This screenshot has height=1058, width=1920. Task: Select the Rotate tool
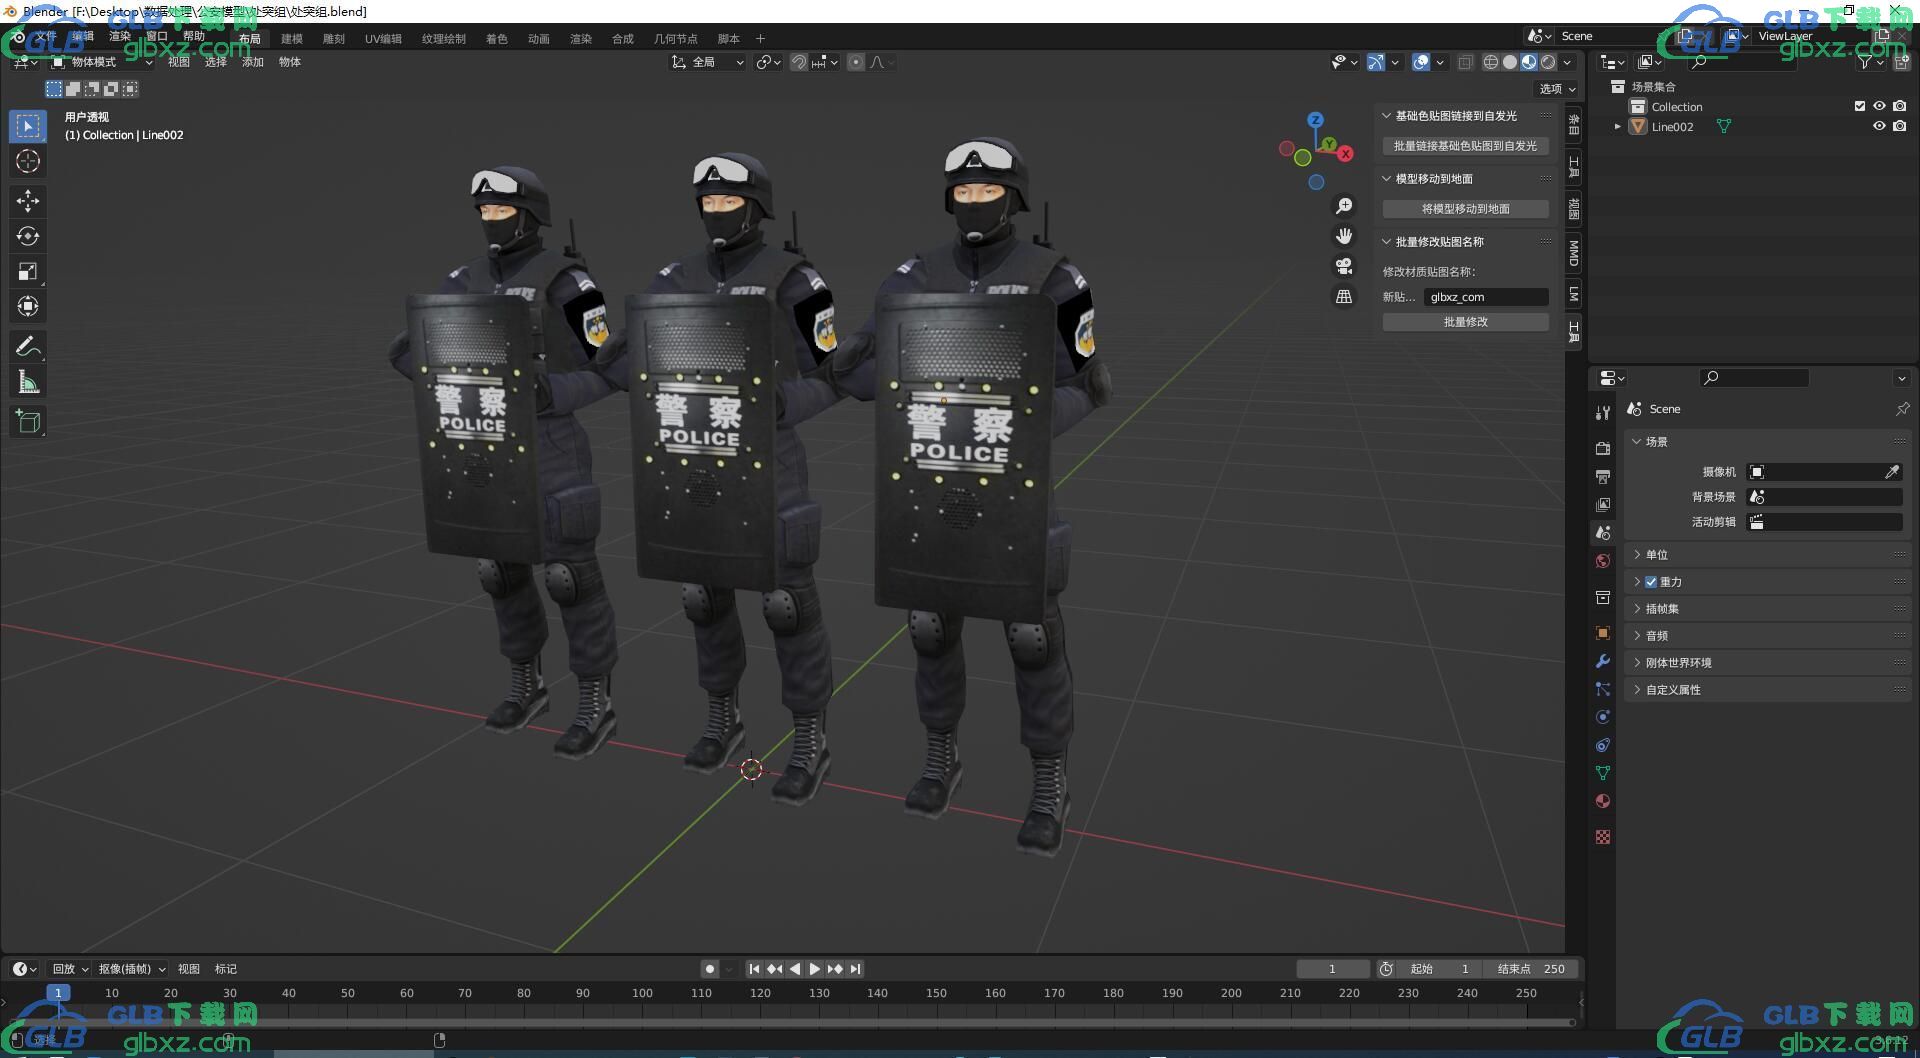coord(28,236)
